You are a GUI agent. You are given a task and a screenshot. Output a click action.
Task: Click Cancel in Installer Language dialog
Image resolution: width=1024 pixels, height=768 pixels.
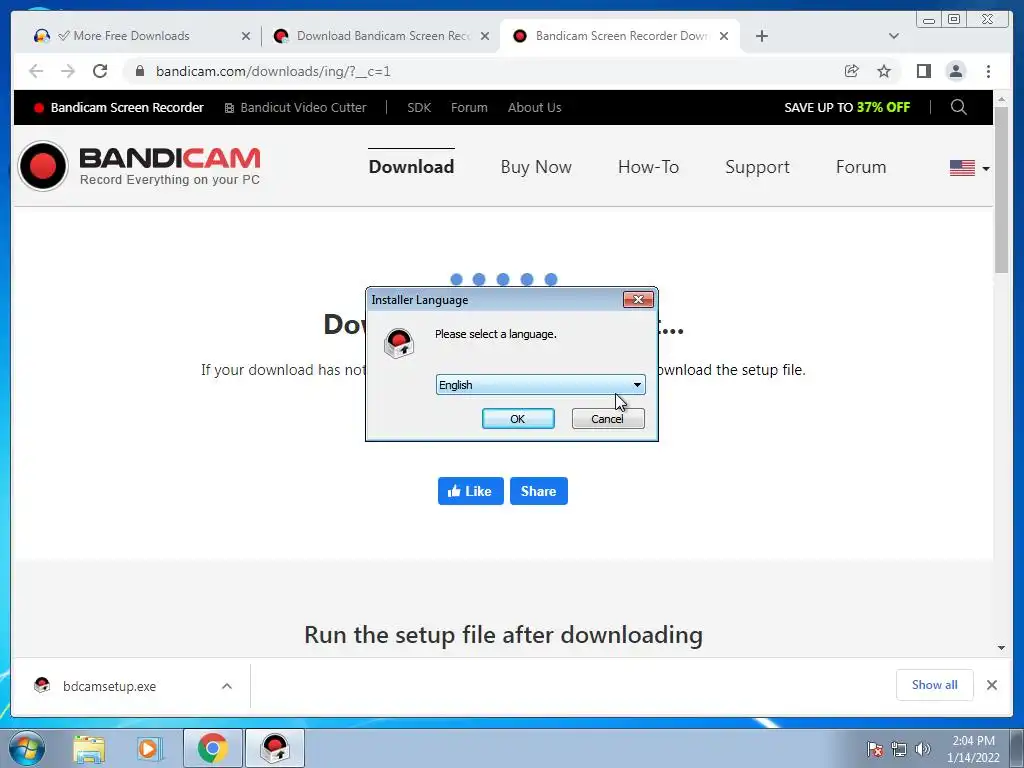[x=607, y=419]
